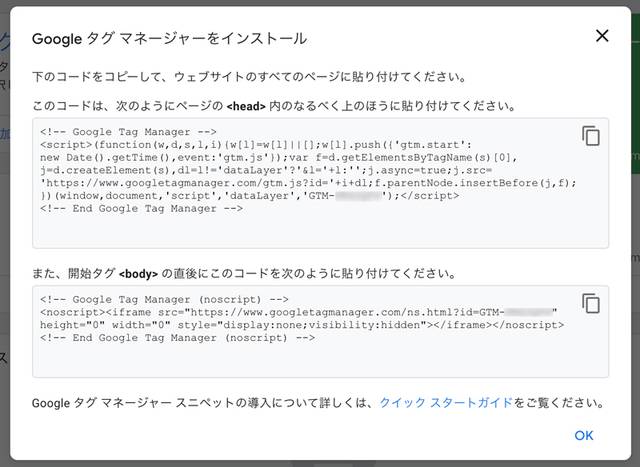
Task: Click the code line starting '})(window,document'
Action: (249, 196)
